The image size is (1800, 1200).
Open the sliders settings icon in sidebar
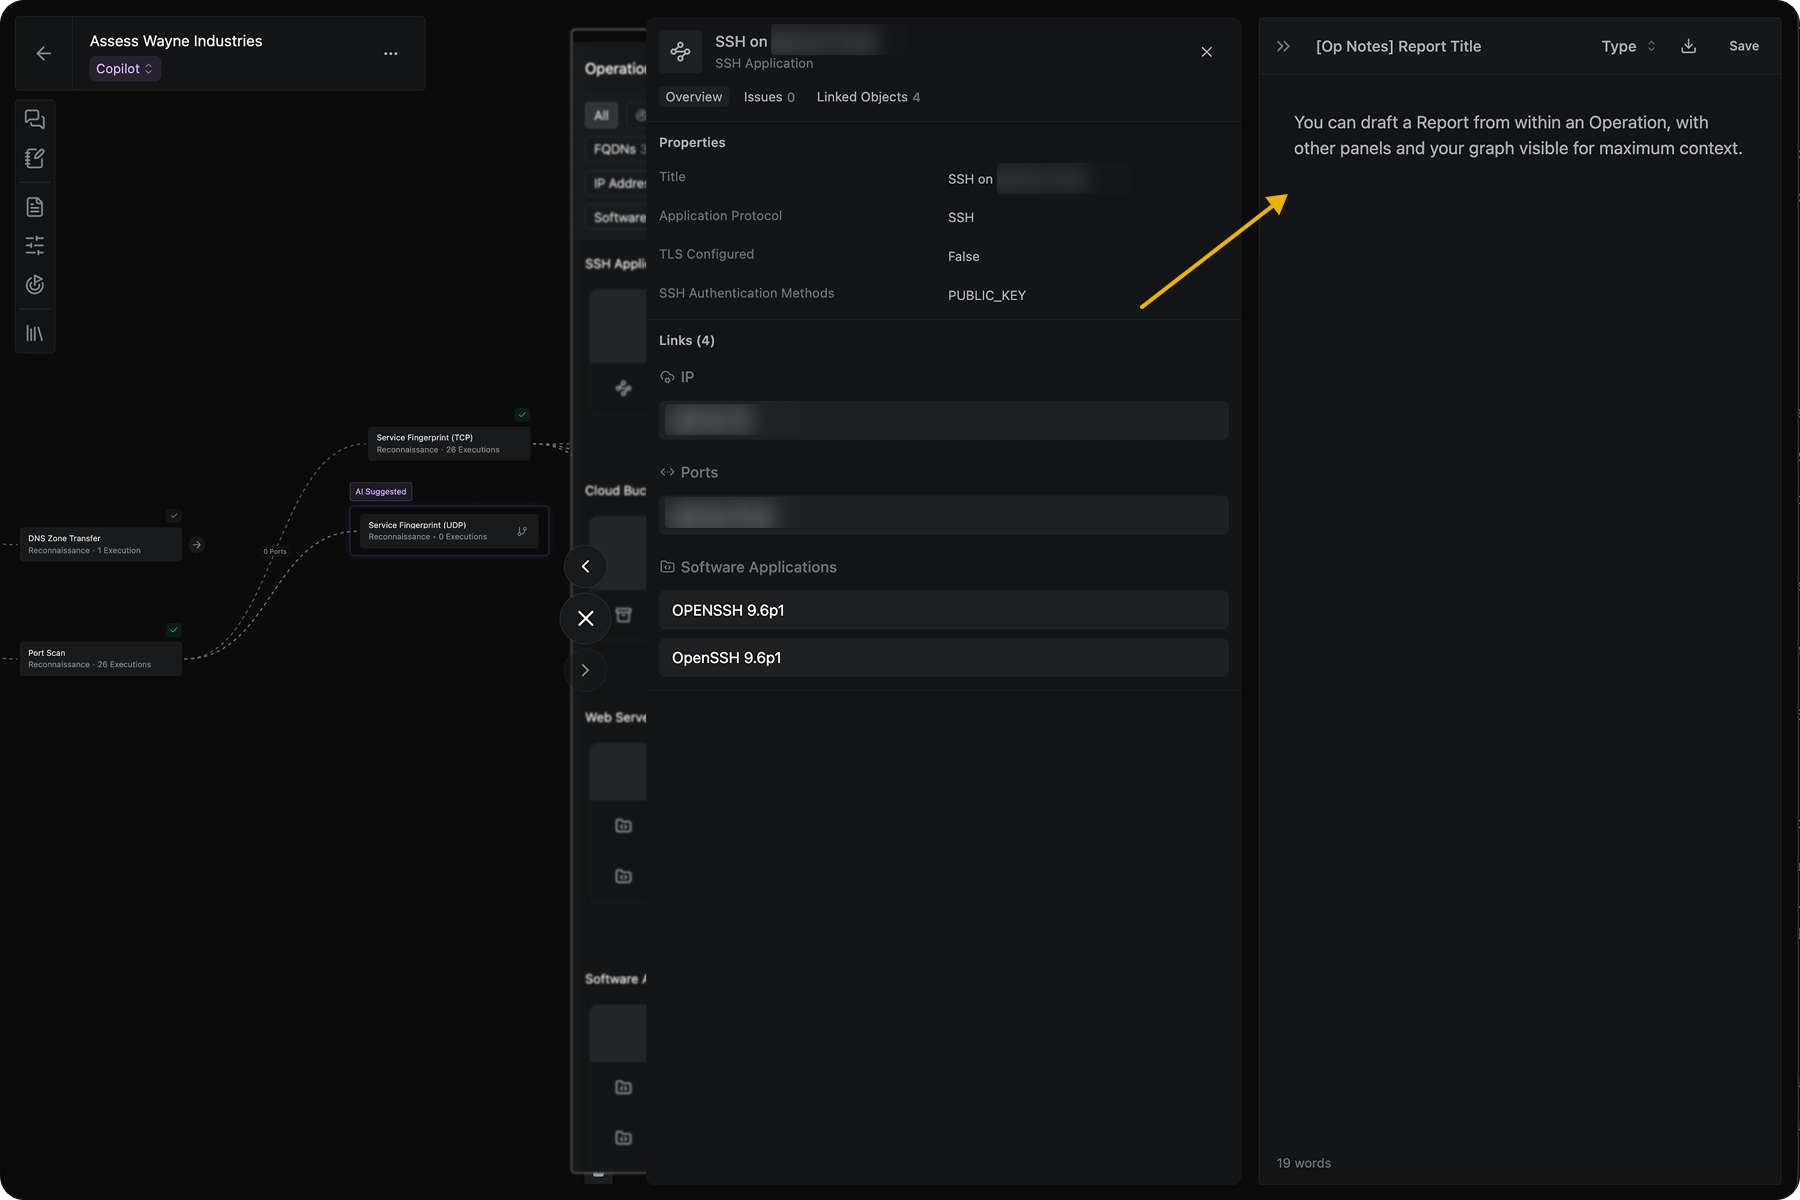tap(35, 246)
